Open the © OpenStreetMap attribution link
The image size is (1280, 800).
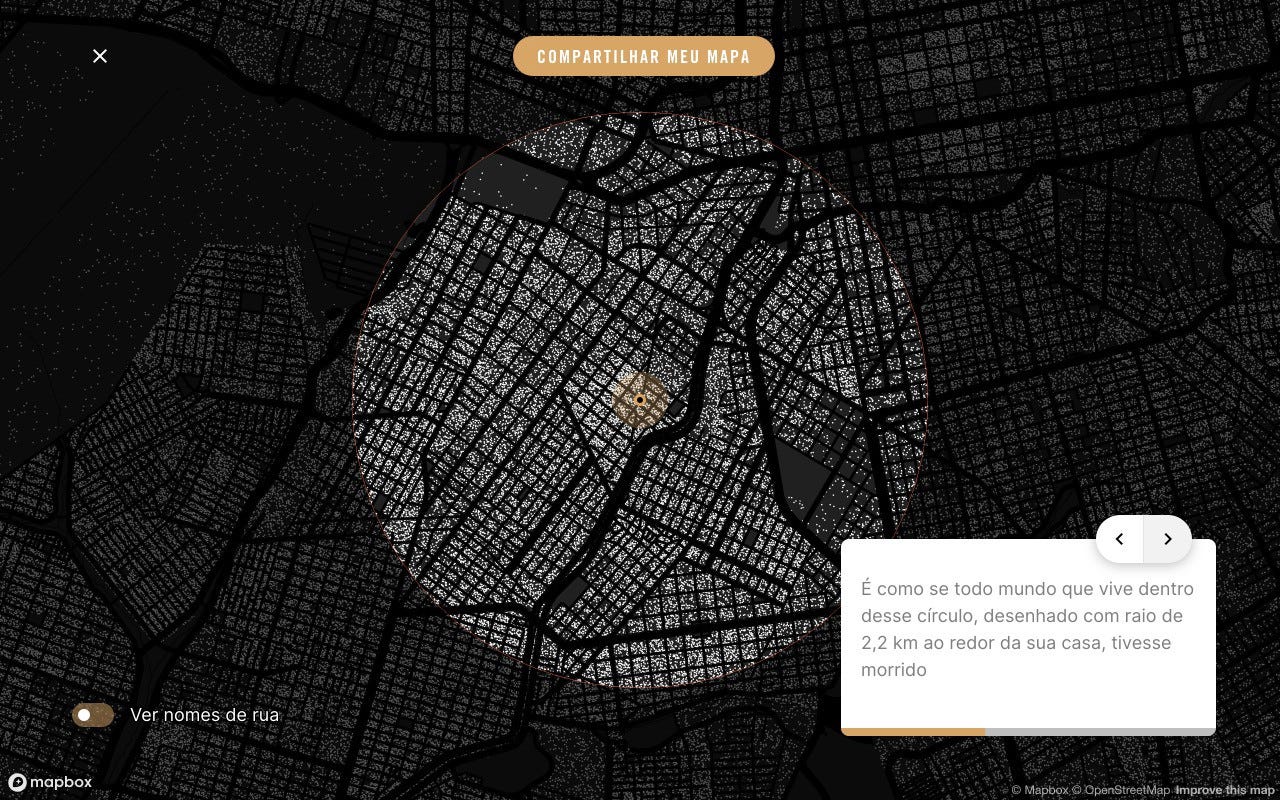(x=1121, y=790)
